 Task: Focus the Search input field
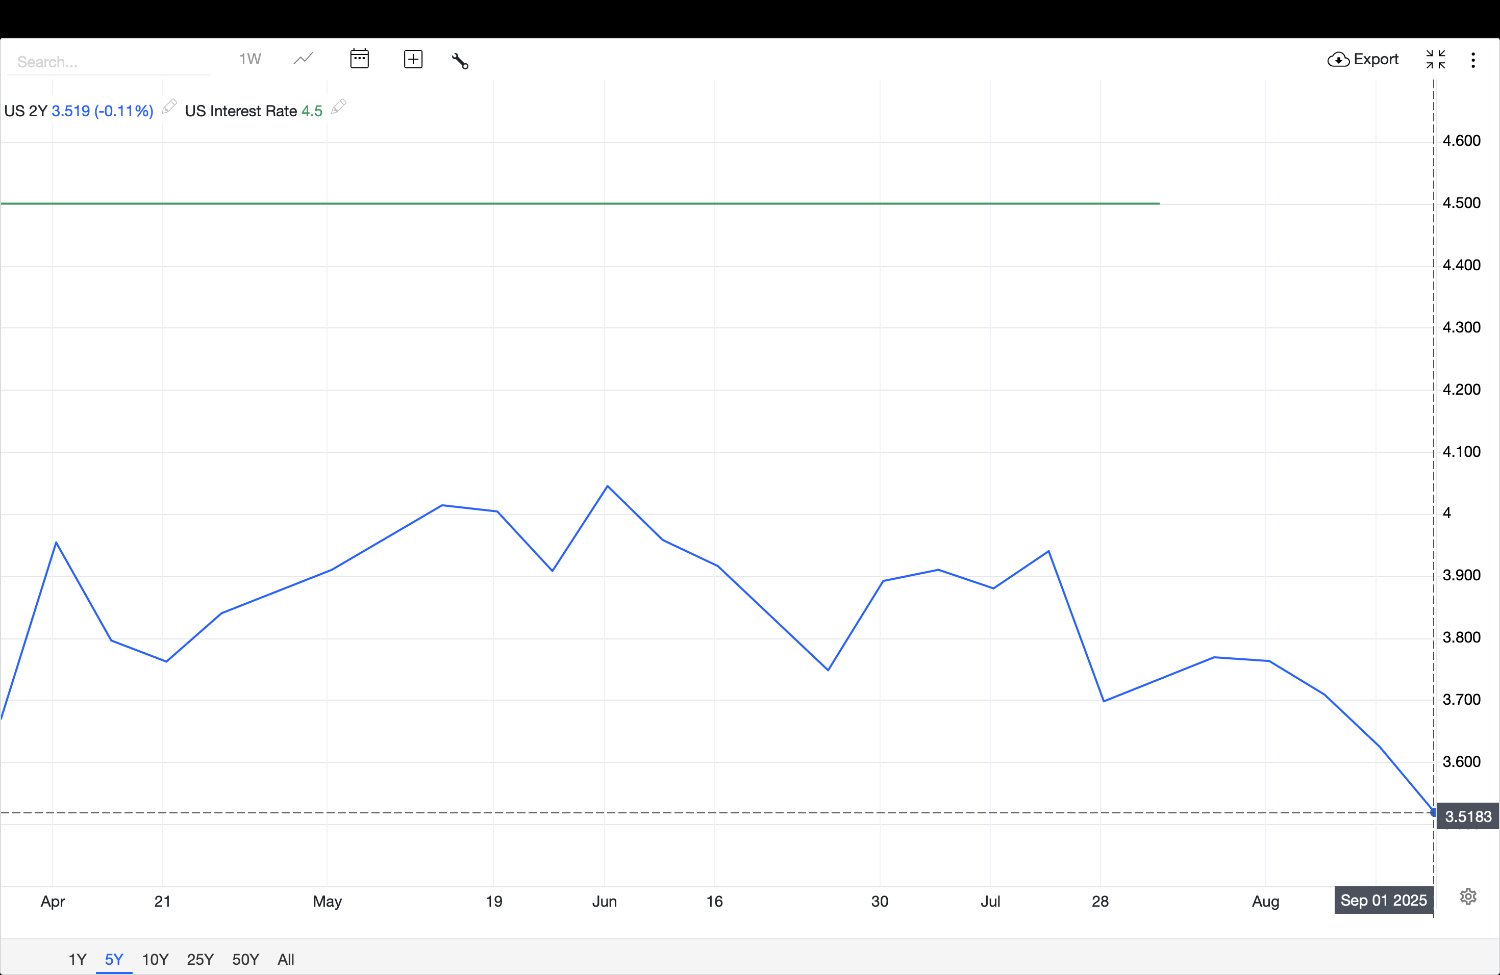point(110,62)
